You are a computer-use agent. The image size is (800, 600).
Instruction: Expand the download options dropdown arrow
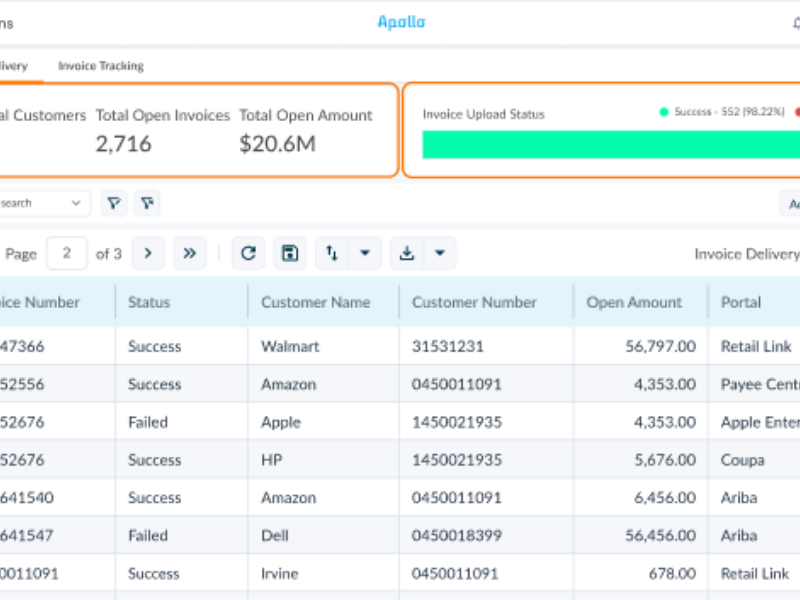[x=440, y=254]
